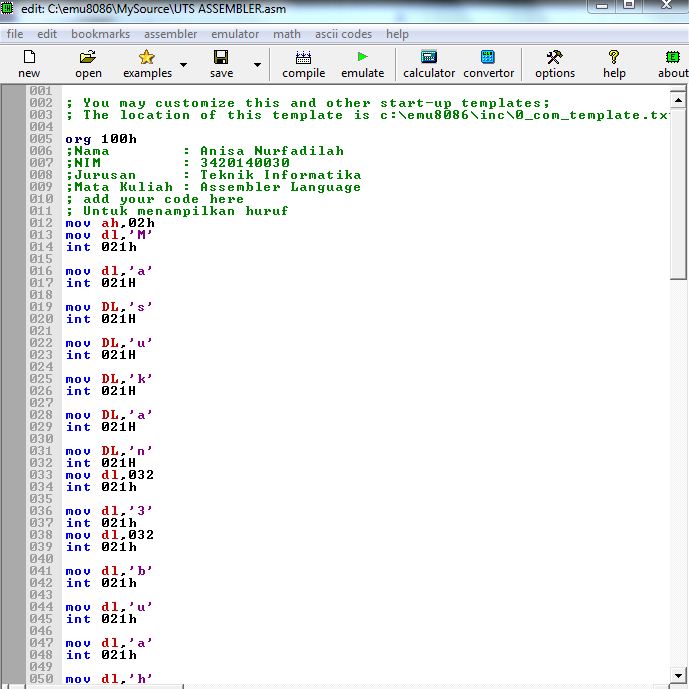
Task: Click the comment '; add your code here'
Action: pyautogui.click(x=155, y=199)
